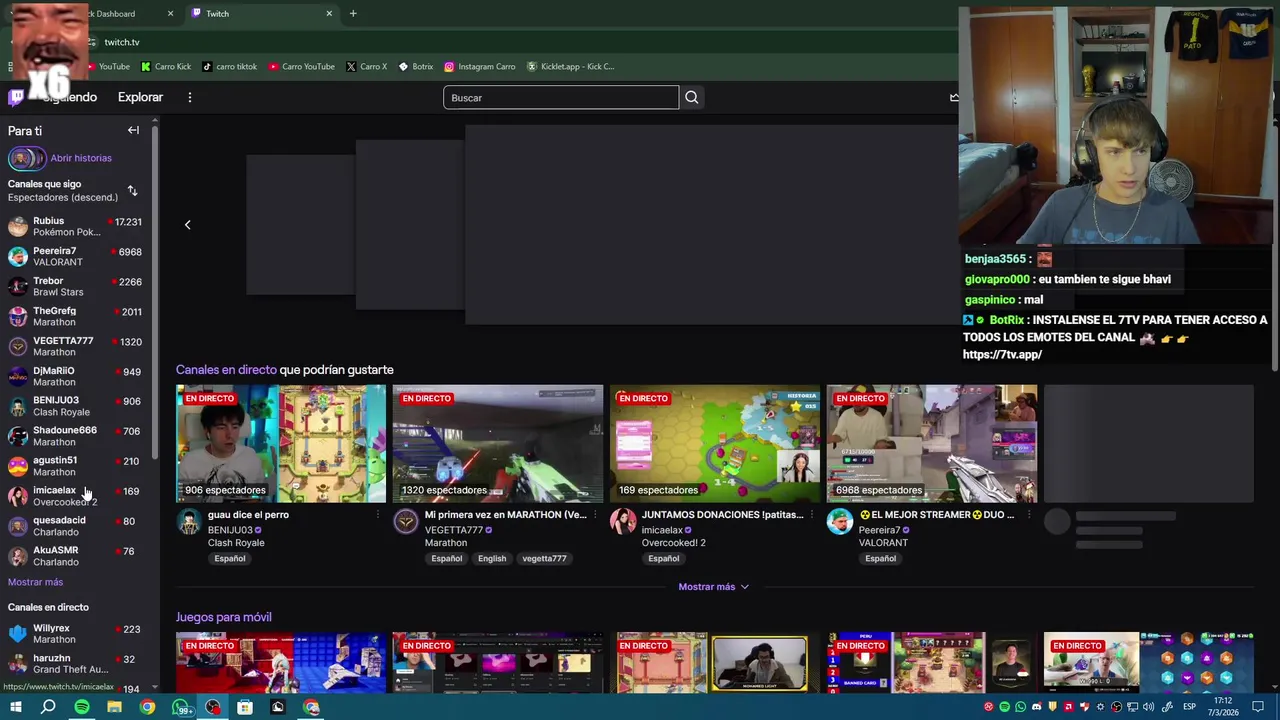Screen dimensions: 1280x720
Task: Open BENIJU03 Clash Royale stream thumbnail
Action: pos(281,443)
